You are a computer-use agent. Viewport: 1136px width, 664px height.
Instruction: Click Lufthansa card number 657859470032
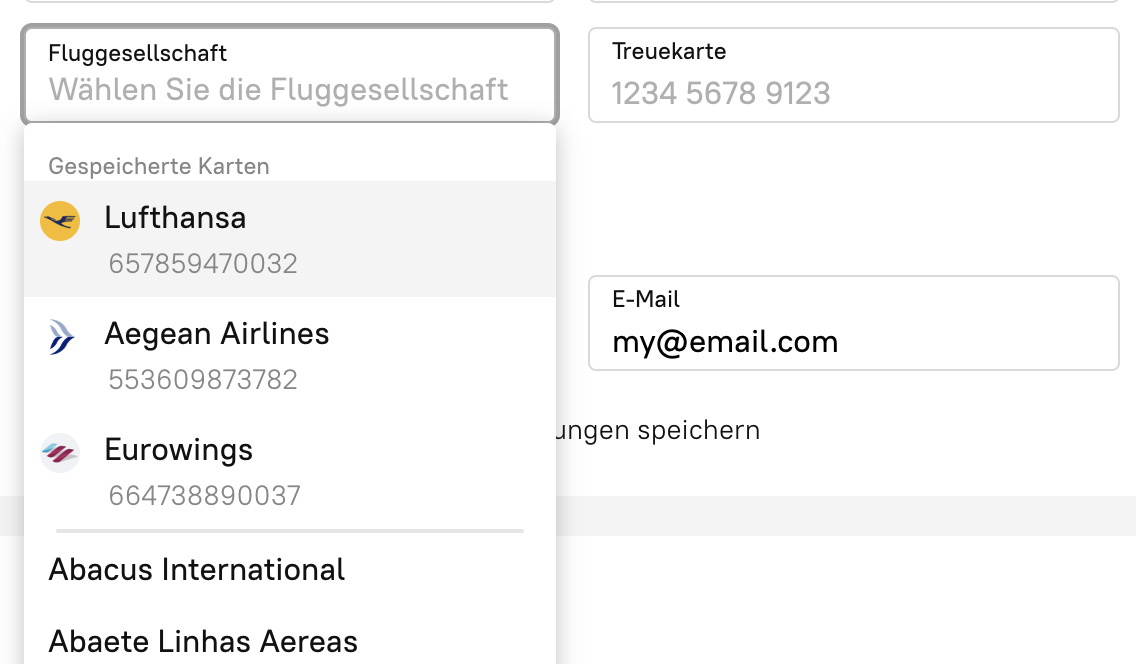(x=203, y=264)
